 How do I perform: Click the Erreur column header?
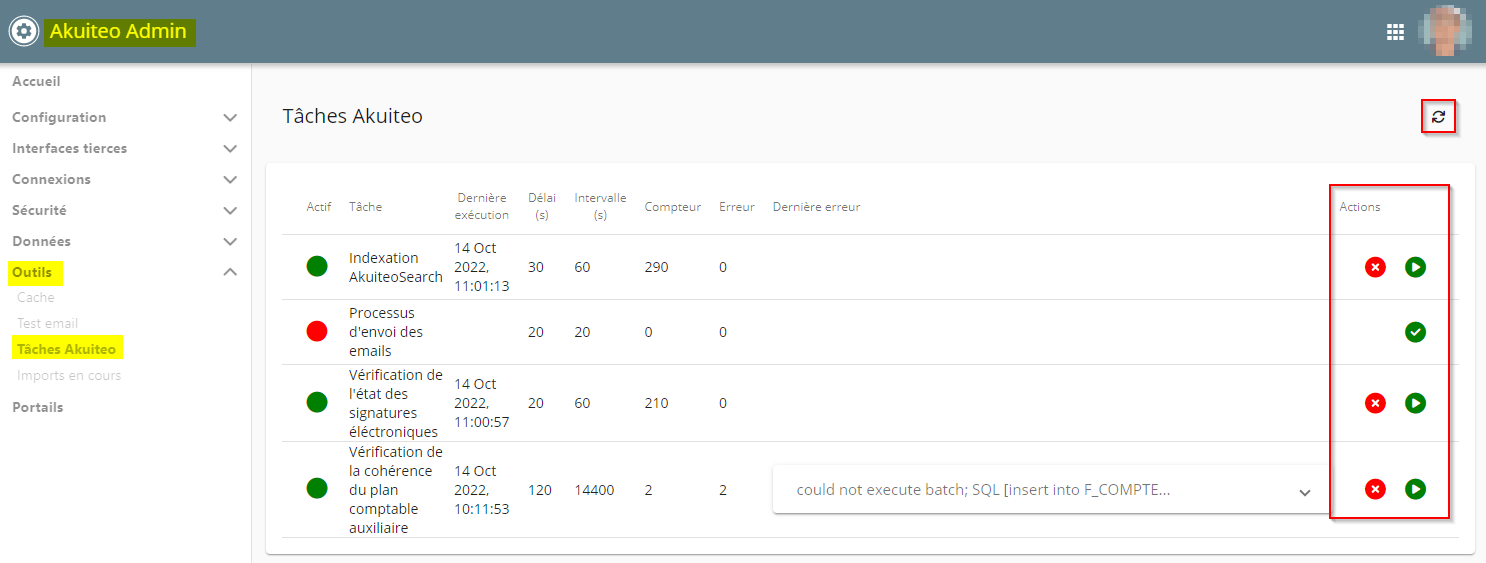tap(737, 207)
